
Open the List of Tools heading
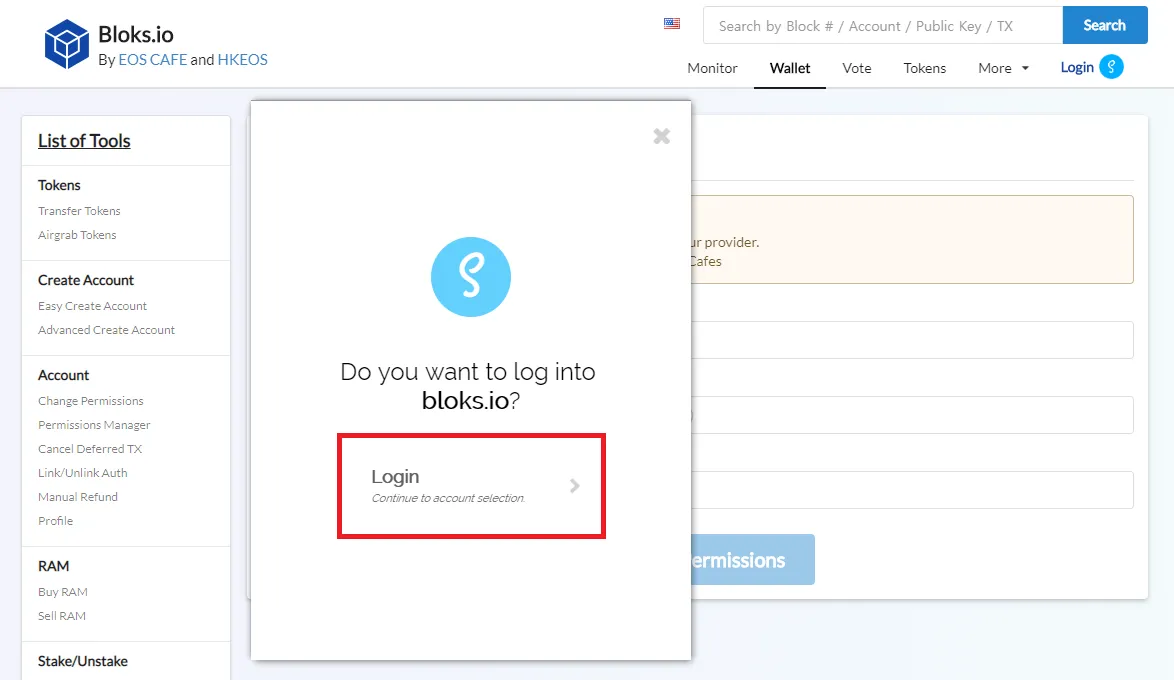point(84,141)
